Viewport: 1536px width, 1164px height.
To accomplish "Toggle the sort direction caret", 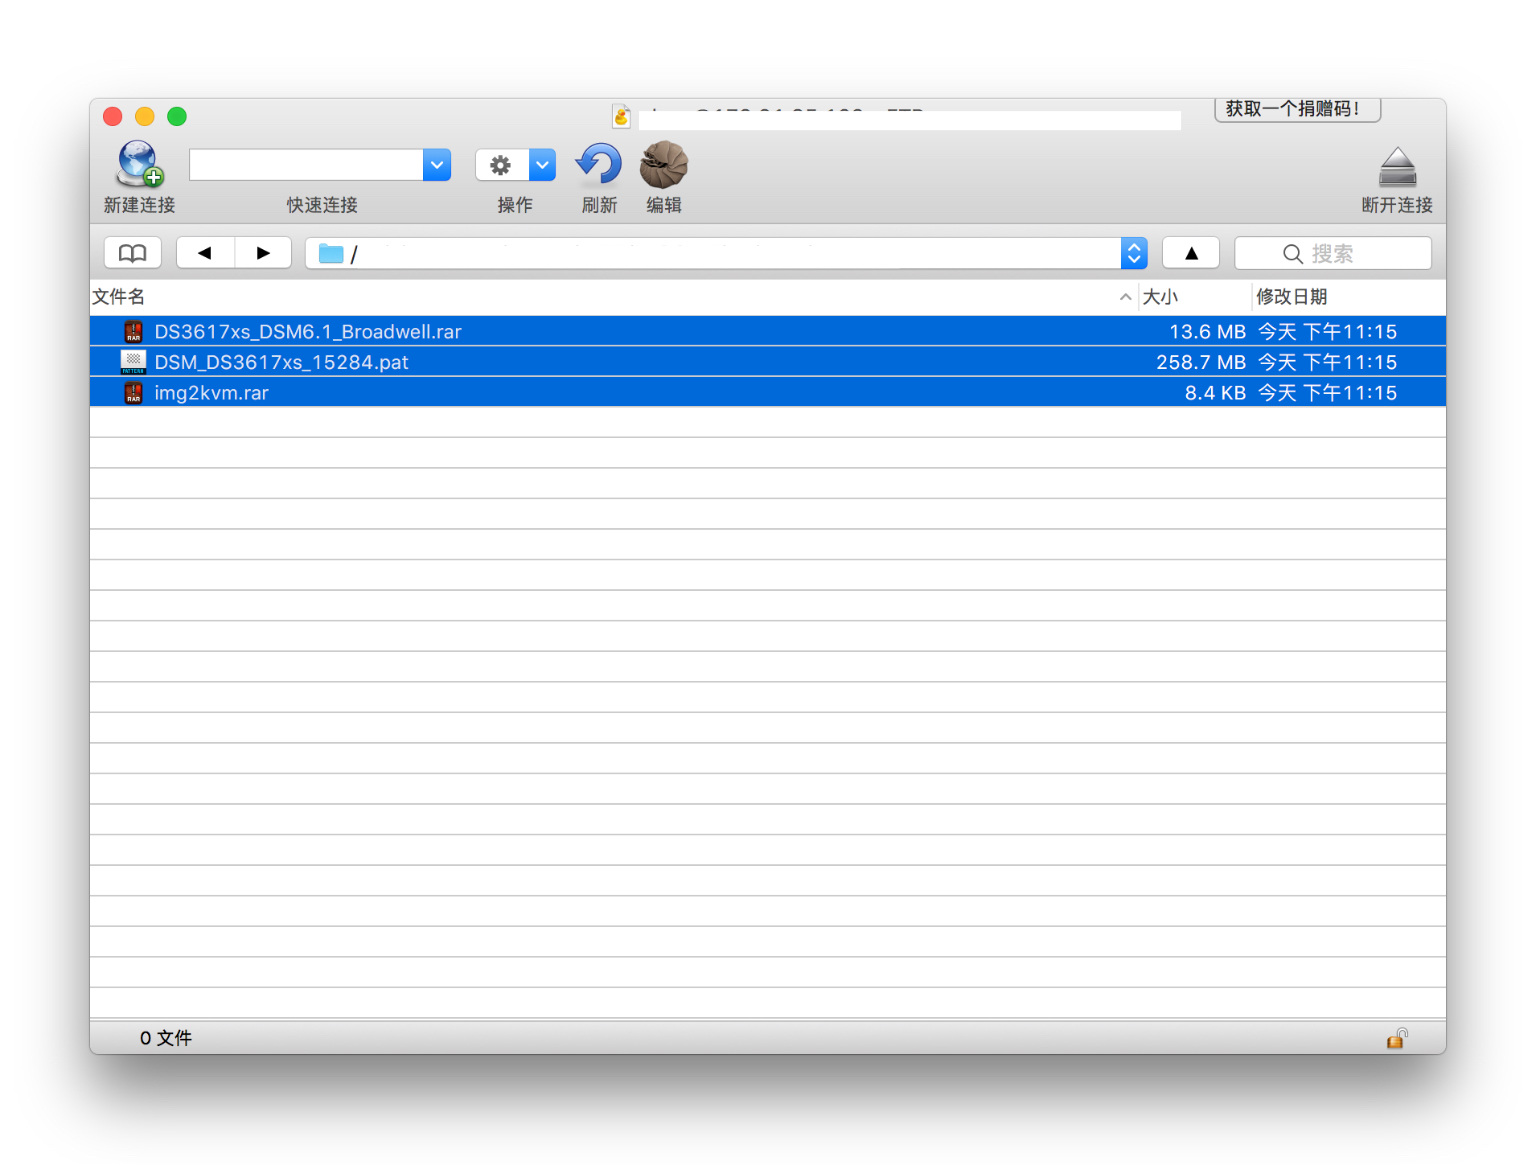I will 1125,297.
